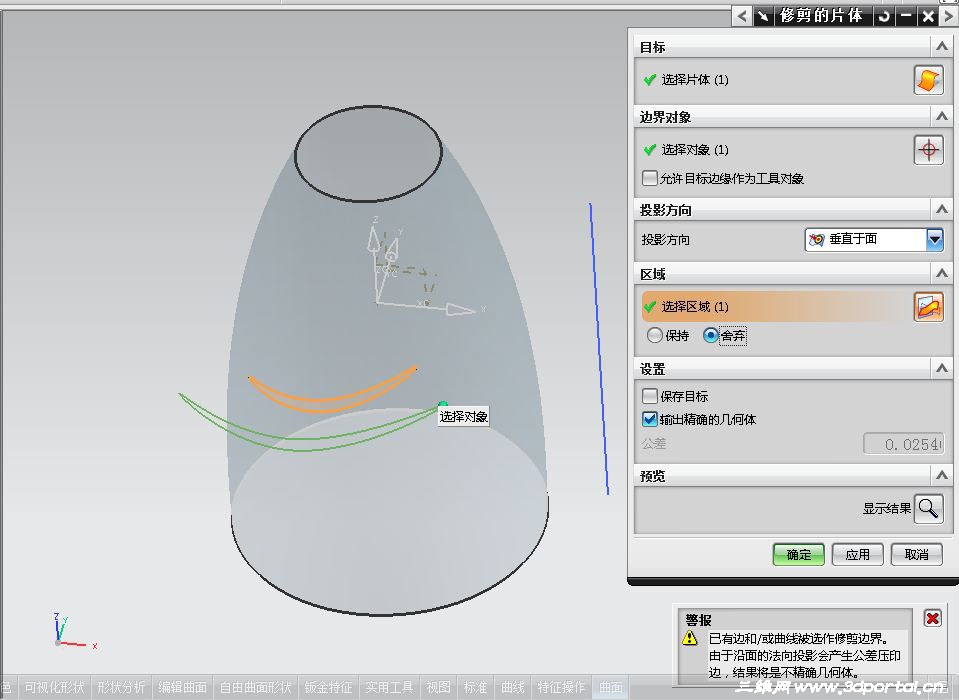Collapse the 目标 section

tap(941, 46)
